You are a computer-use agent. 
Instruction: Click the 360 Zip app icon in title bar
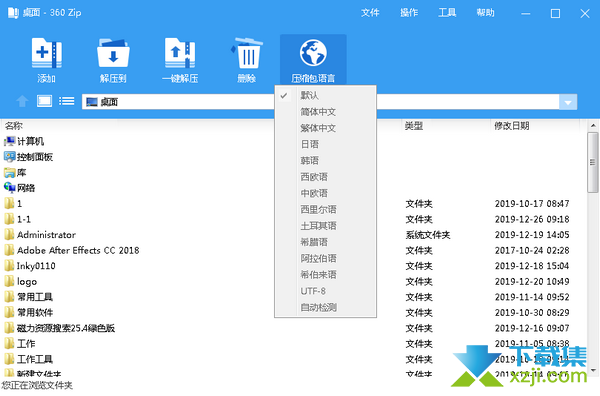pyautogui.click(x=13, y=13)
